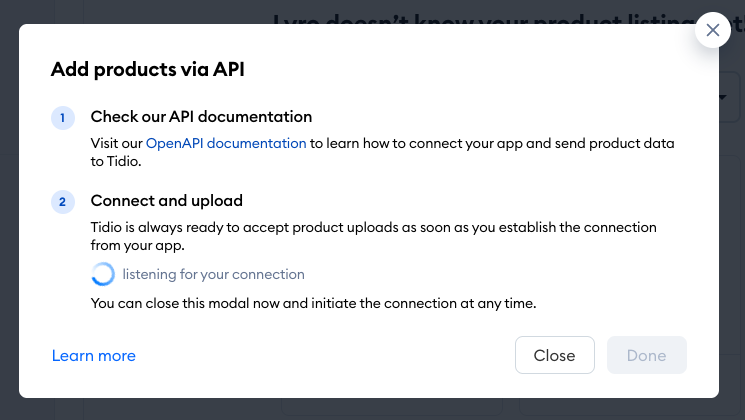The width and height of the screenshot is (745, 420).
Task: Click the Learn more link
Action: [94, 356]
